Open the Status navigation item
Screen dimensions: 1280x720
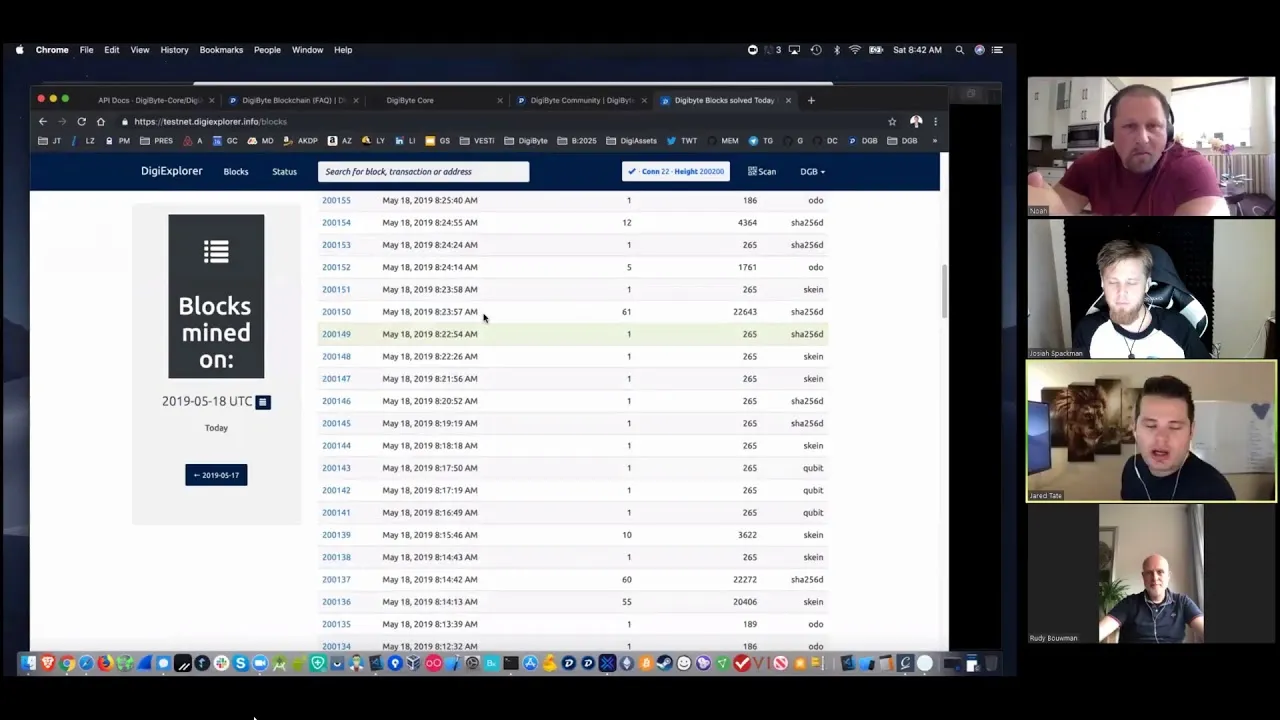[284, 171]
